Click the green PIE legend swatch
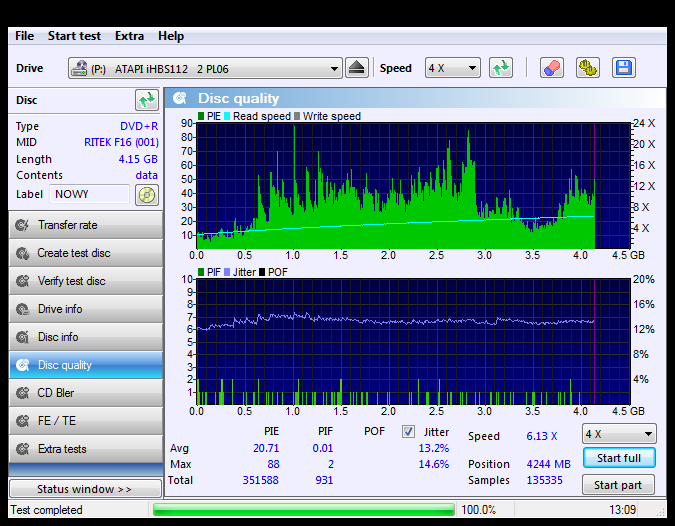The width and height of the screenshot is (675, 526). click(x=201, y=116)
